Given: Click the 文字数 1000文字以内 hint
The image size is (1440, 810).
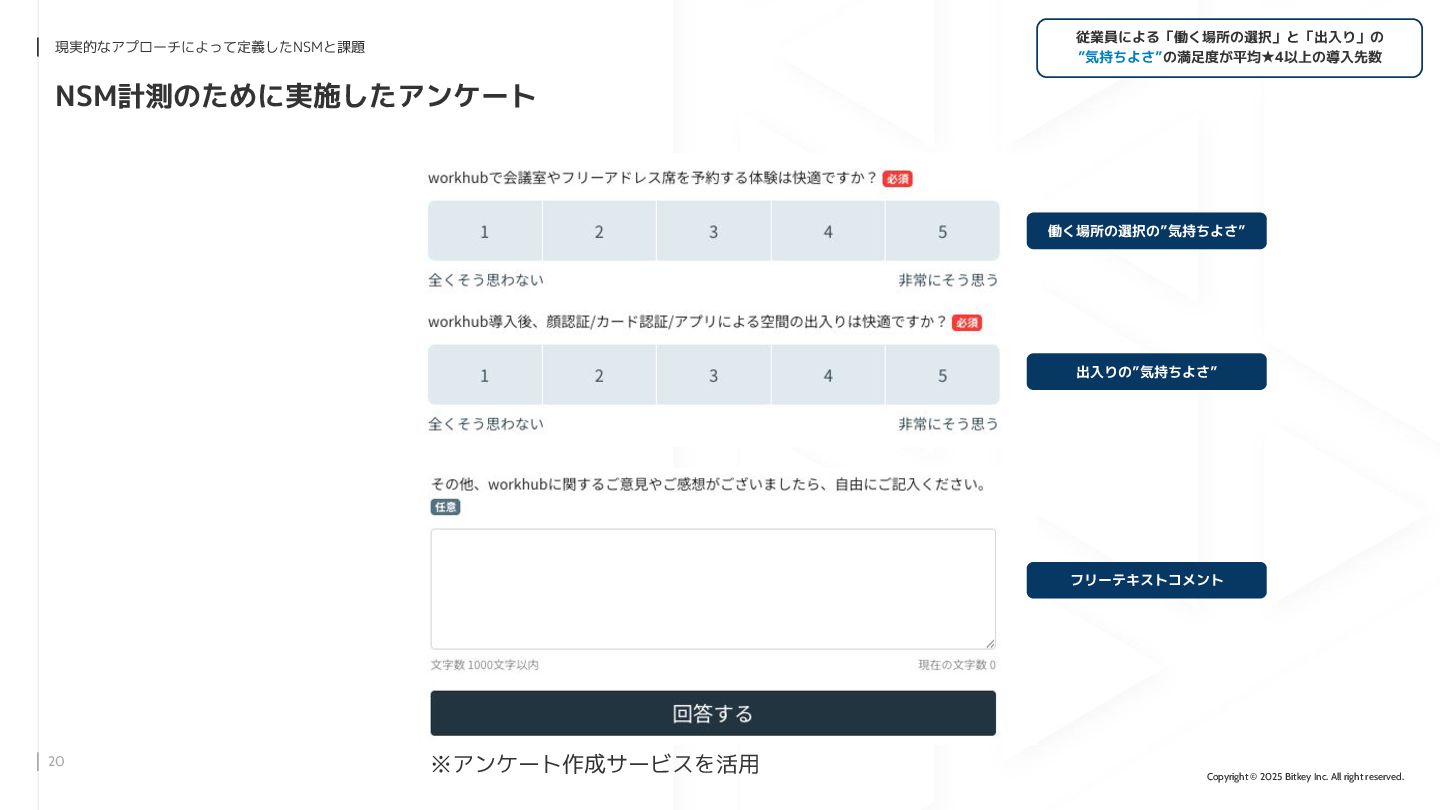Looking at the screenshot, I should pyautogui.click(x=485, y=665).
